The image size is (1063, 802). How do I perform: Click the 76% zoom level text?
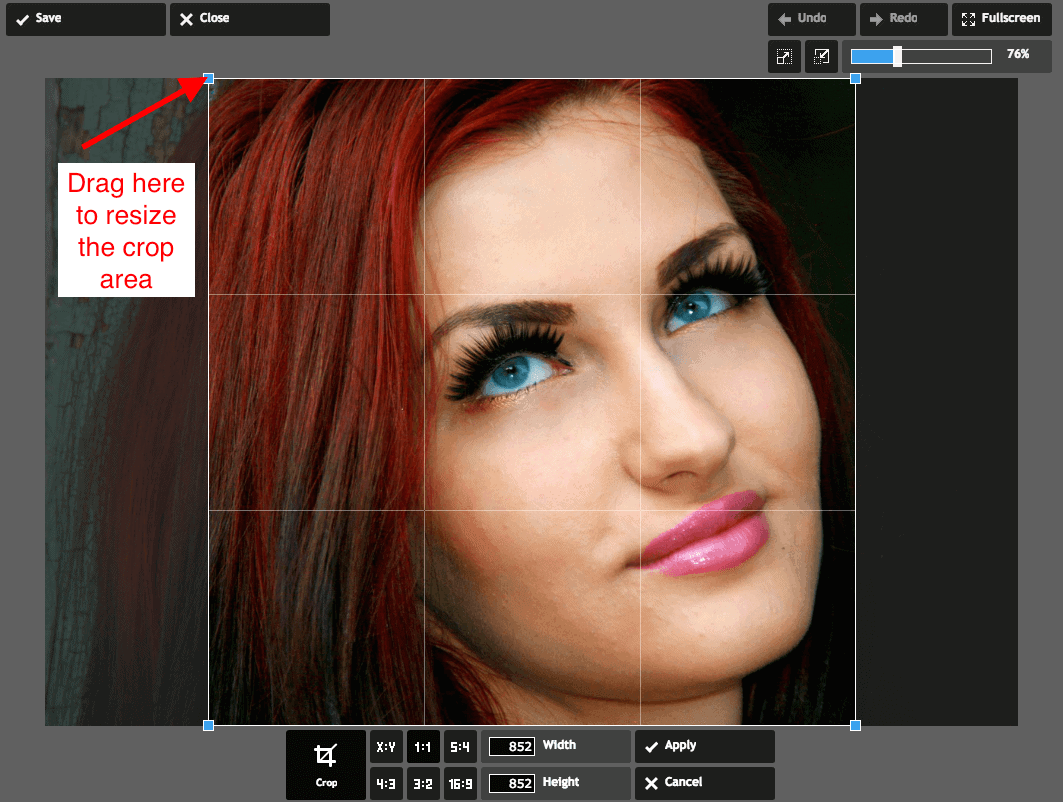coord(1018,54)
